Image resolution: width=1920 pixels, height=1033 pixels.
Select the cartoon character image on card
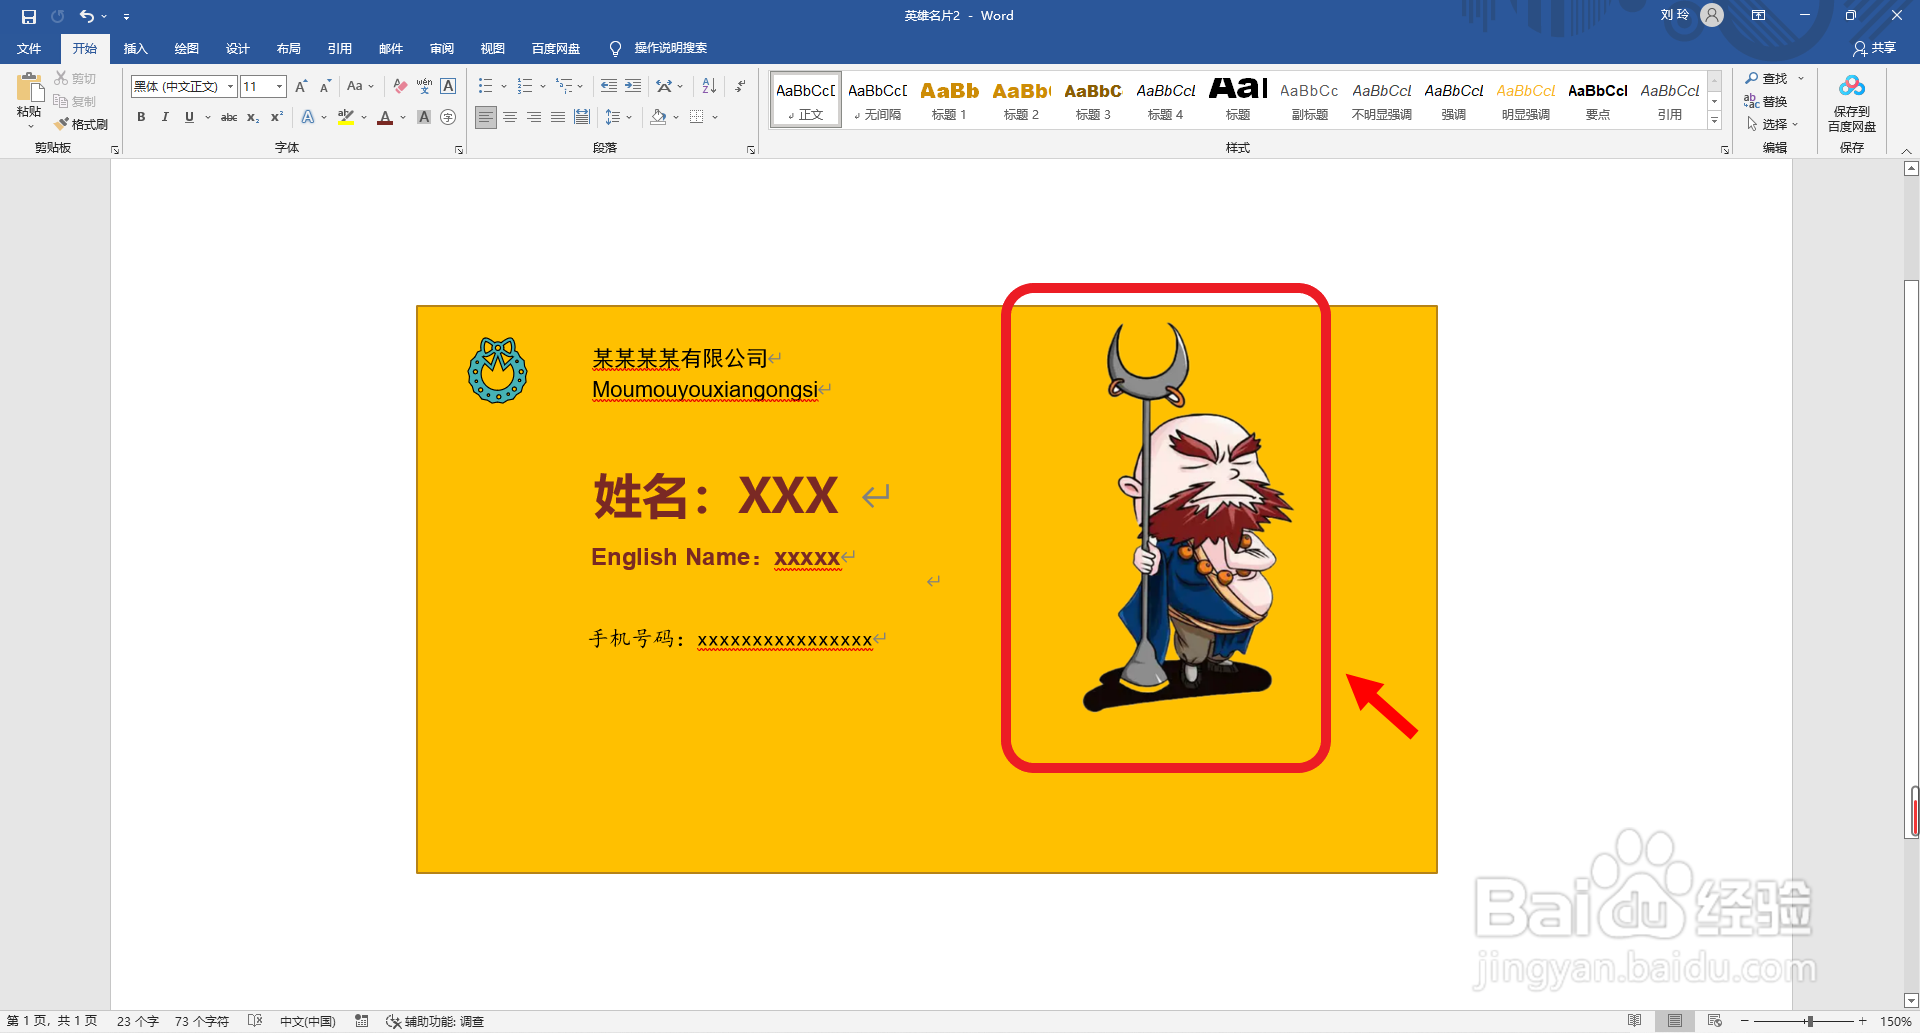coord(1187,517)
